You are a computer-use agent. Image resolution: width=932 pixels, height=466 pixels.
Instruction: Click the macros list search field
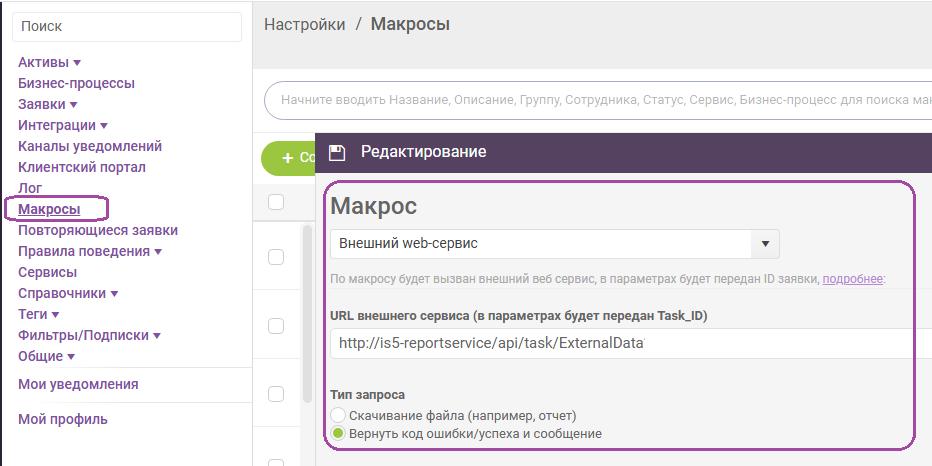click(x=600, y=100)
